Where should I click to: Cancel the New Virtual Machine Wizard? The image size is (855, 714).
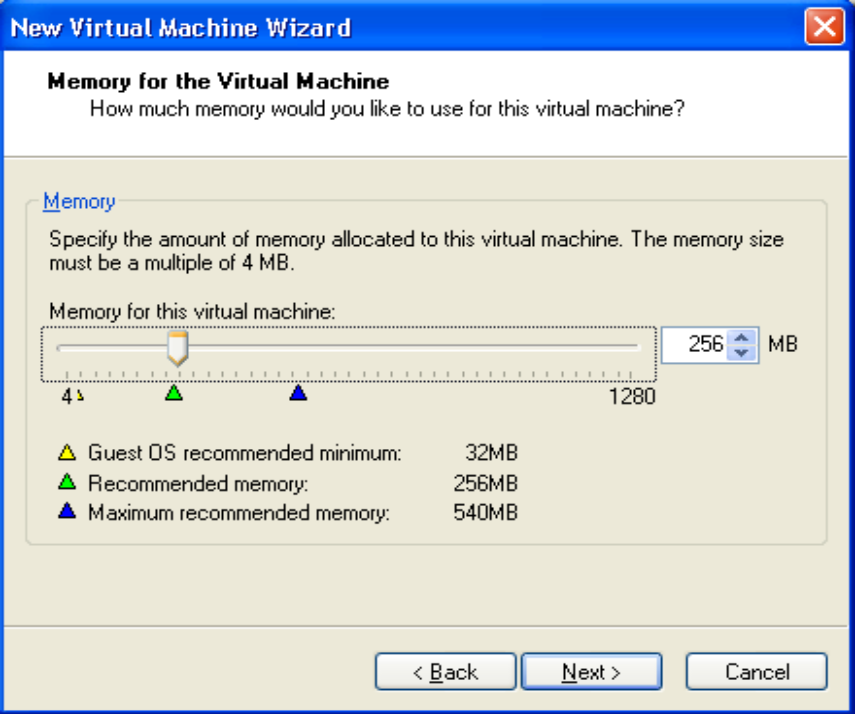point(756,672)
